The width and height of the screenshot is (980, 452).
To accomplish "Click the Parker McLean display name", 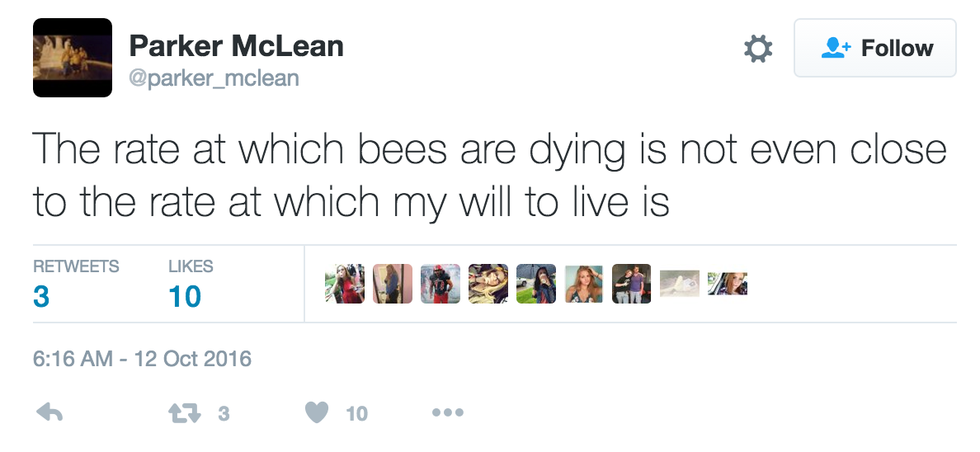I will [x=236, y=46].
